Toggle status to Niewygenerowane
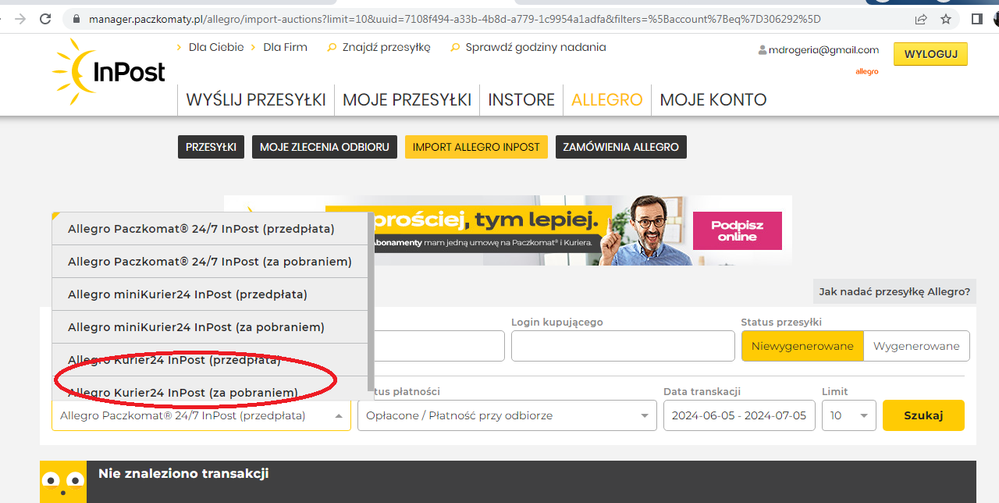 tap(802, 346)
